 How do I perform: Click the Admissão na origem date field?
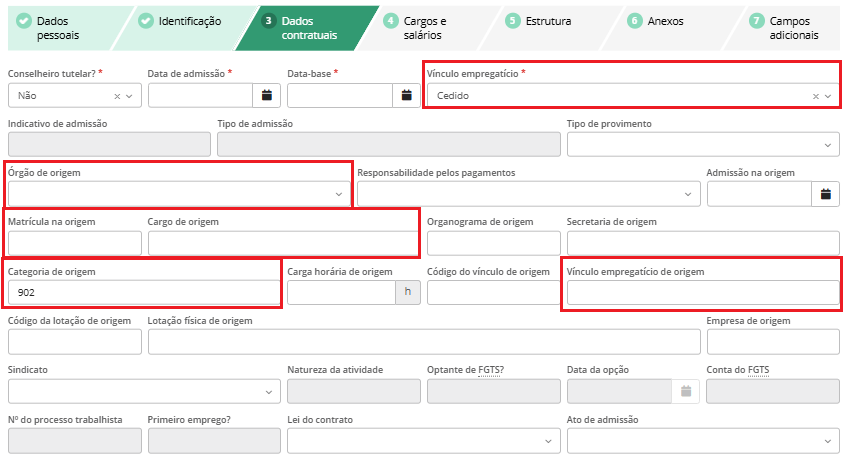point(759,194)
